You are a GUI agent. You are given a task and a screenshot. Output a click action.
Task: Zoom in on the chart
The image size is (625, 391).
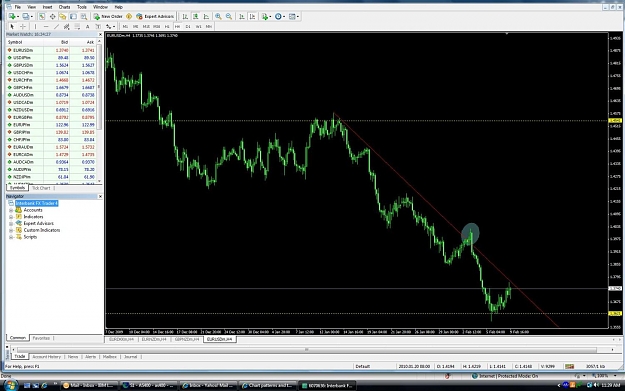coord(218,16)
